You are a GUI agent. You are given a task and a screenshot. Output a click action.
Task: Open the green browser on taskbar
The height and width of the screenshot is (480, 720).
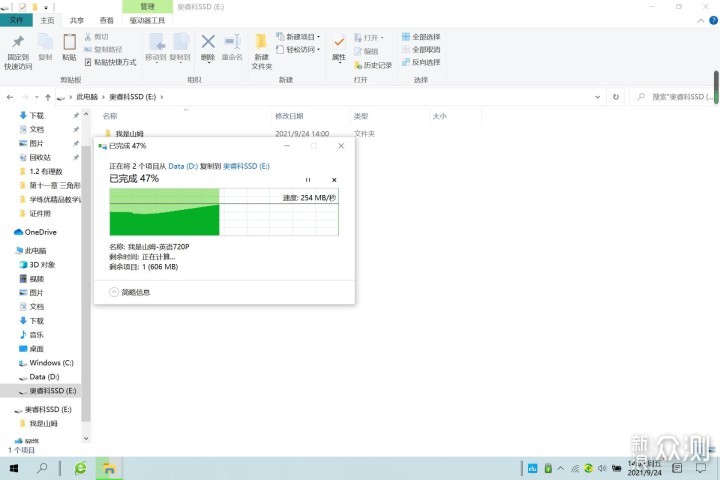click(x=81, y=469)
